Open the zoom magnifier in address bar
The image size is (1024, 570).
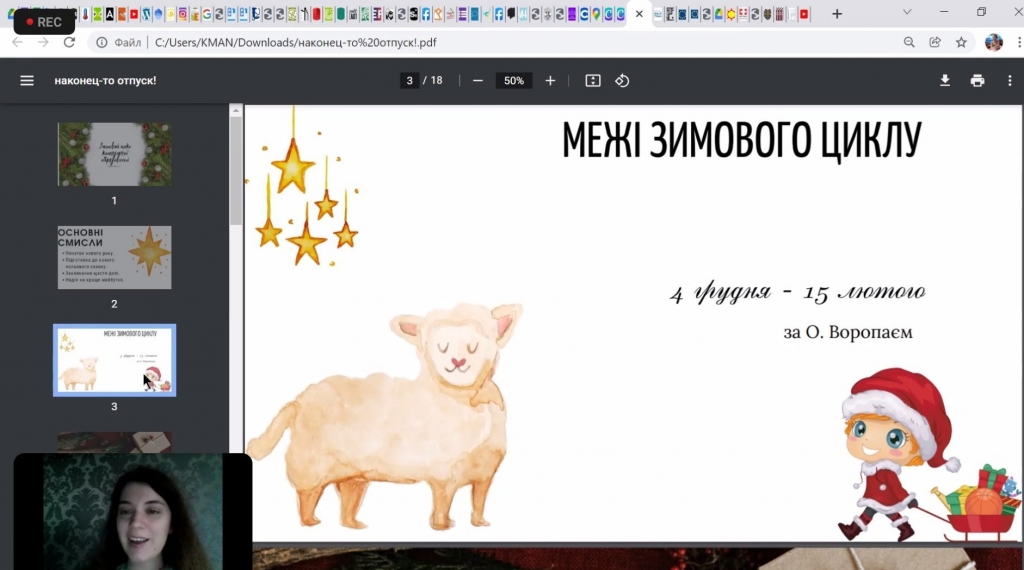(x=909, y=43)
